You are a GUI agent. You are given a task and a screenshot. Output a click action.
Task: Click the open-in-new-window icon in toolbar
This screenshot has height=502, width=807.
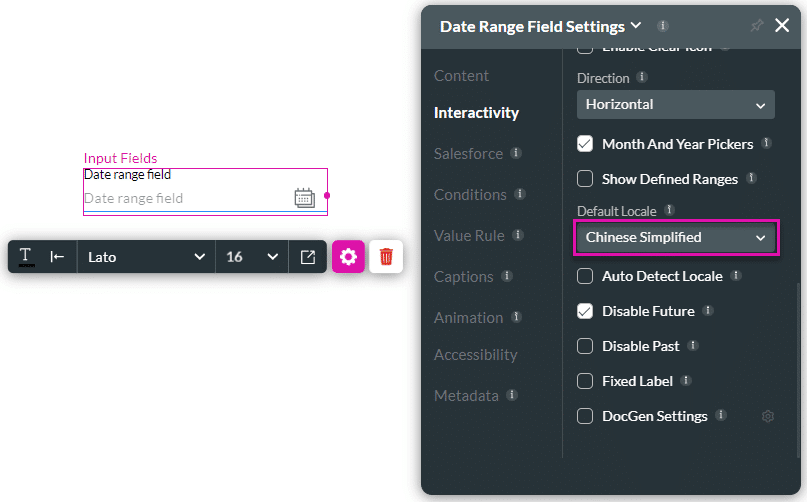pyautogui.click(x=308, y=257)
